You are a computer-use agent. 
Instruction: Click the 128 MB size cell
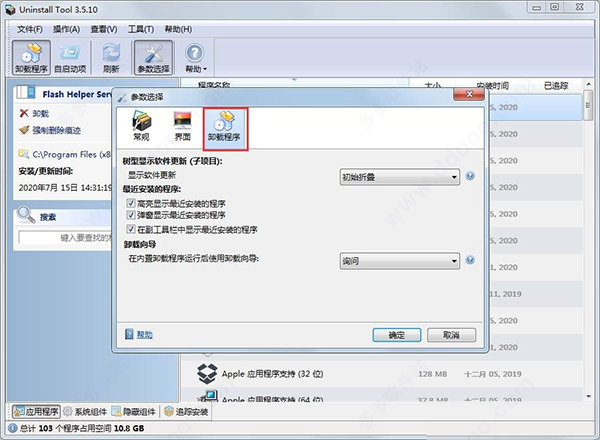pos(432,374)
